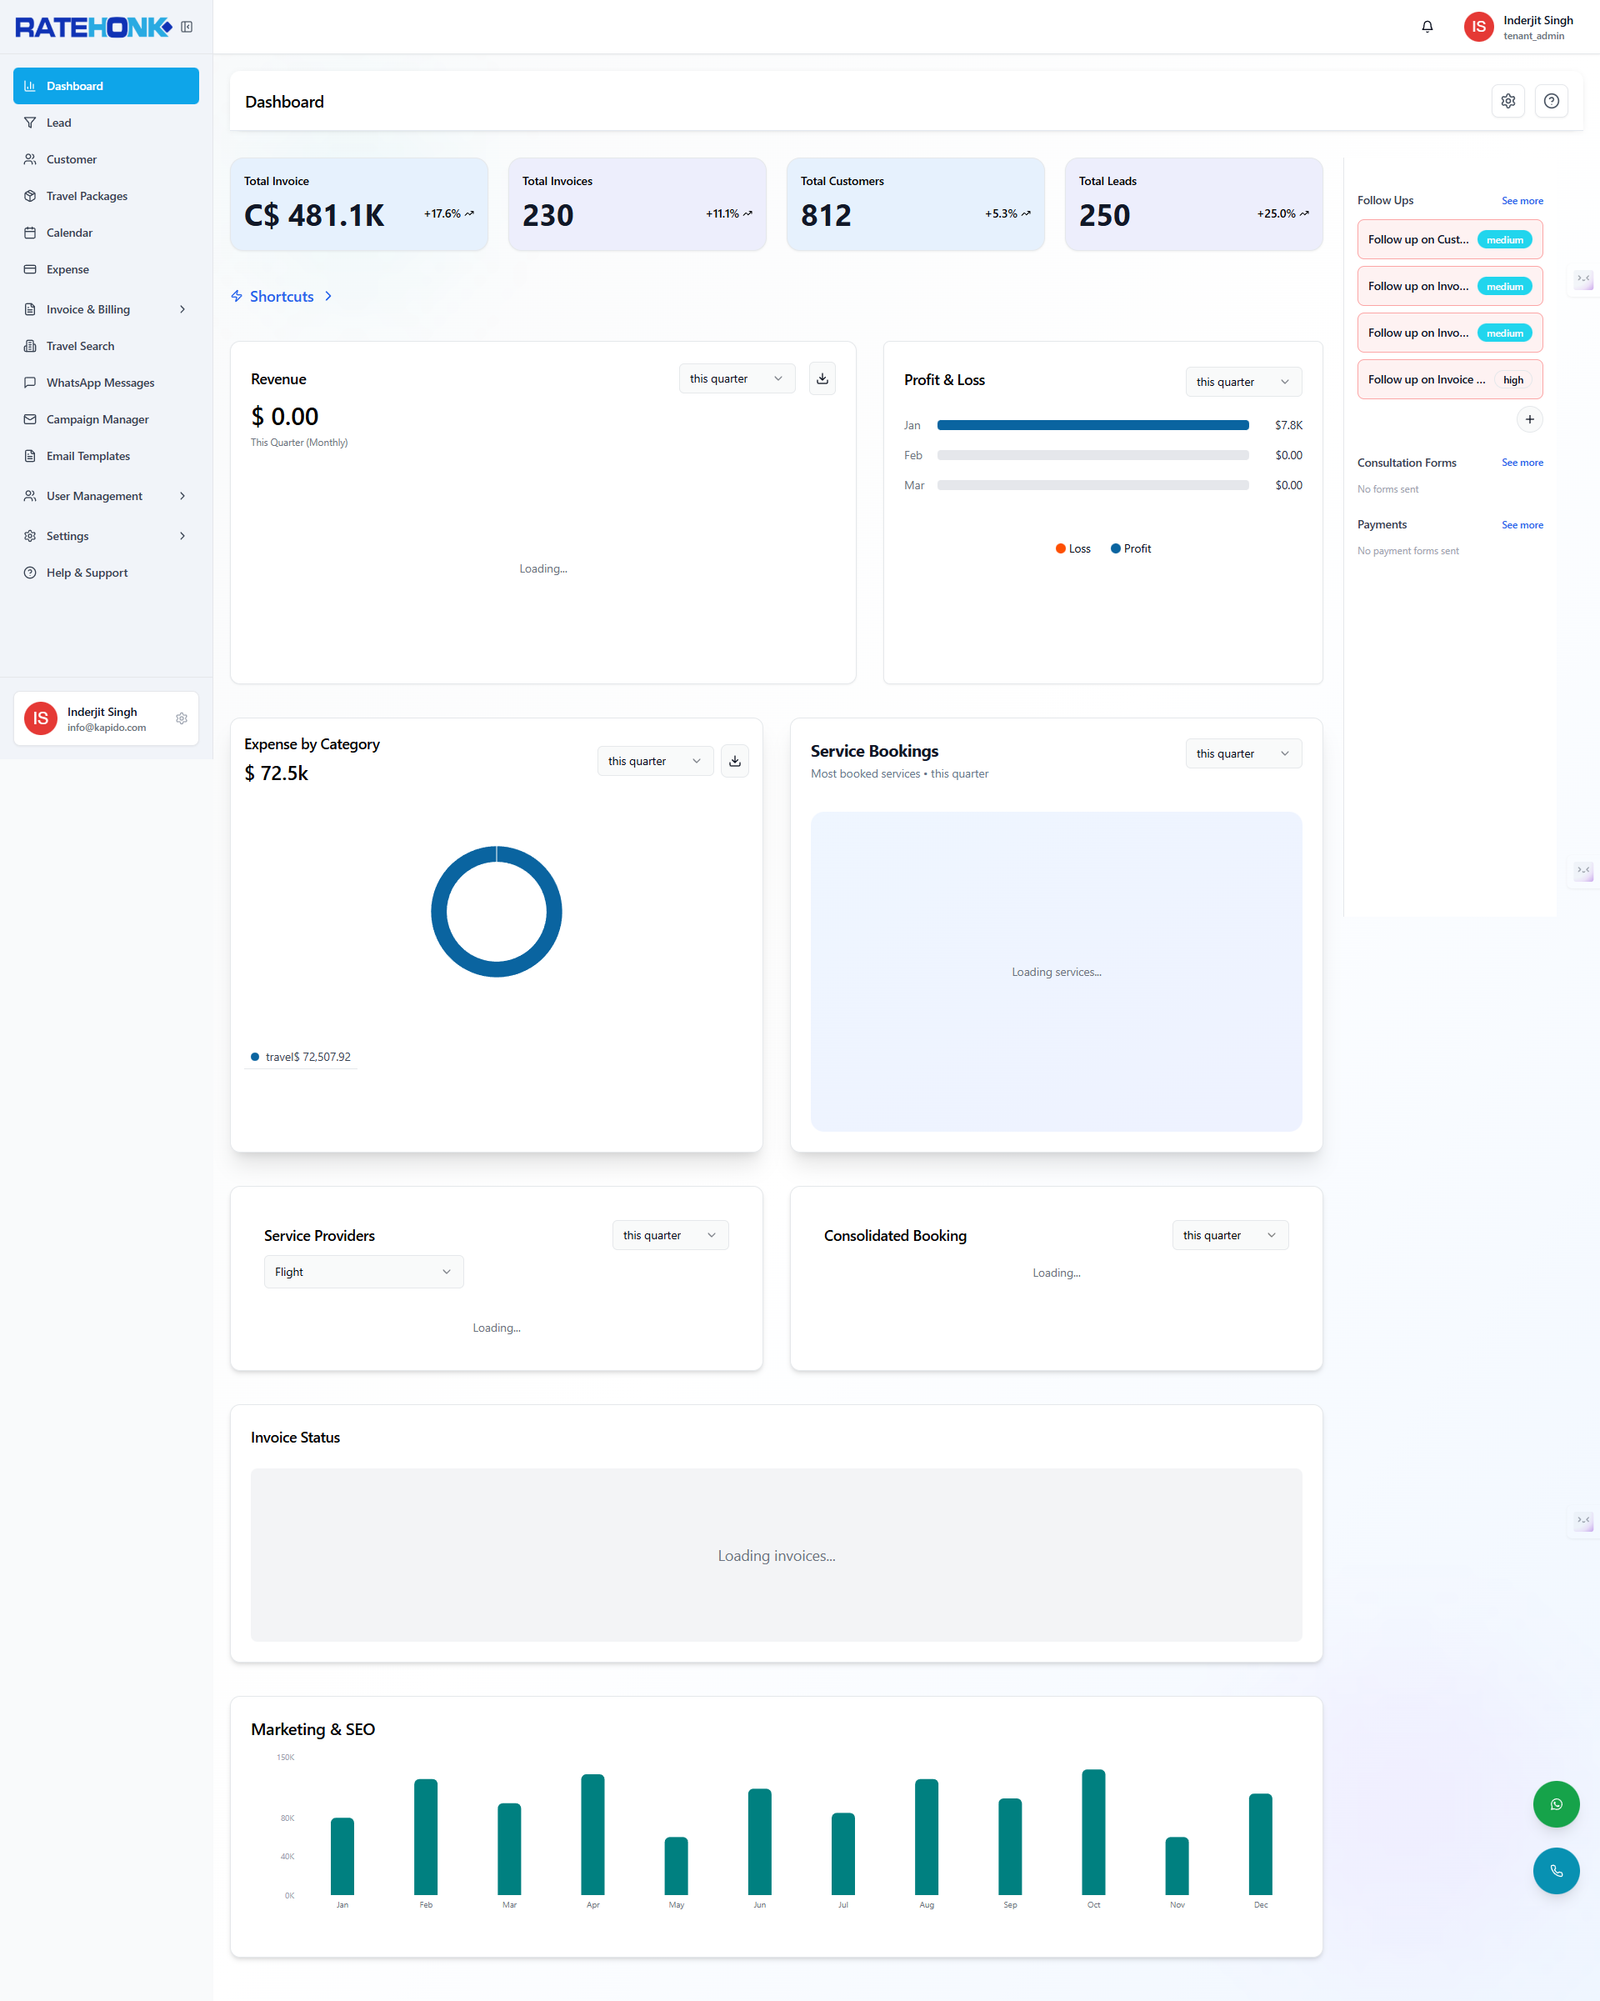Toggle Loss series in Profit & Loss legend

coord(1073,549)
